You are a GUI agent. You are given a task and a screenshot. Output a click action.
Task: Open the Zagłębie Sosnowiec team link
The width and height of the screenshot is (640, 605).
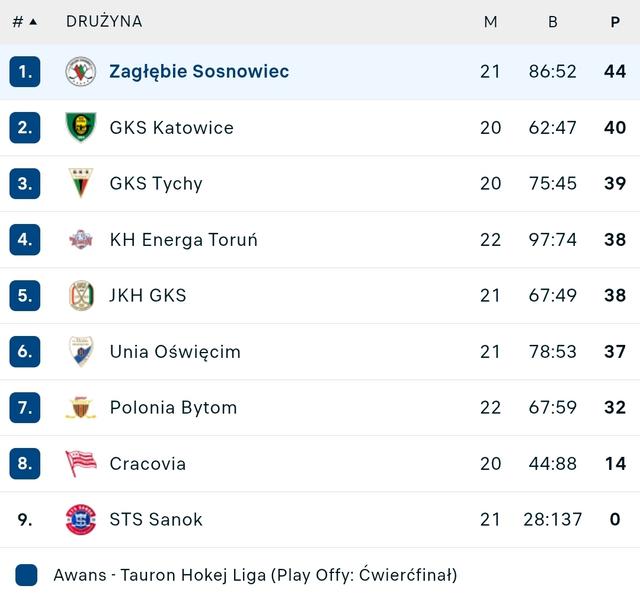pos(199,72)
